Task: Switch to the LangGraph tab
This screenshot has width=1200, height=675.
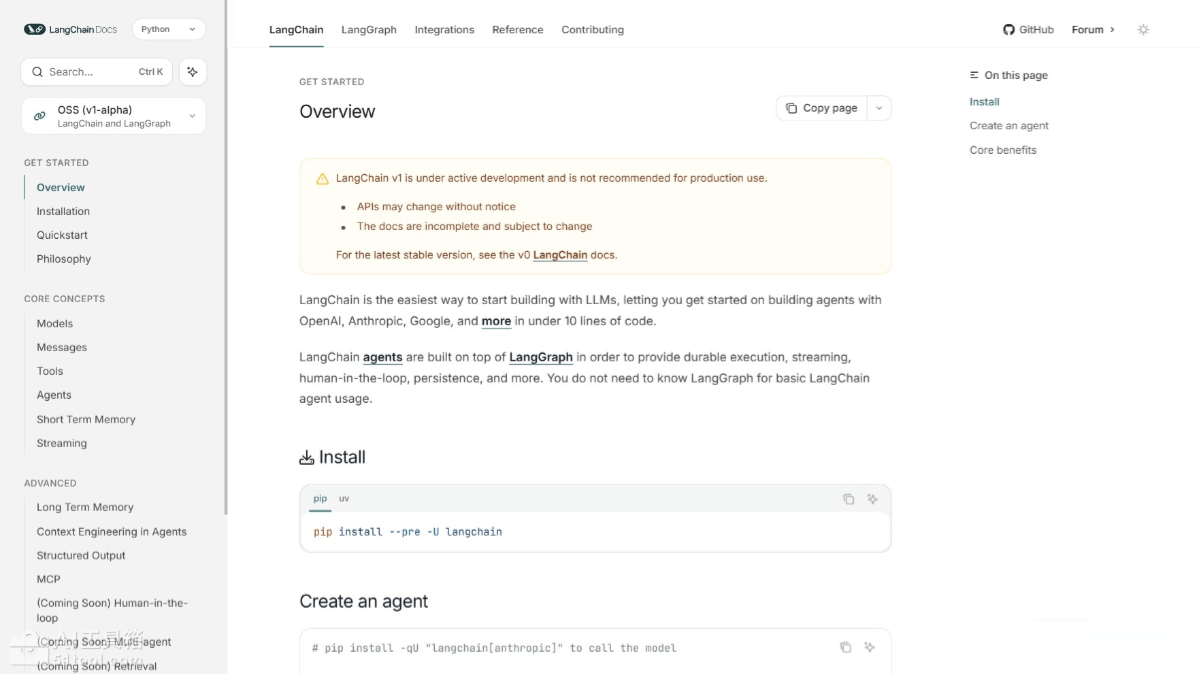Action: 369,30
